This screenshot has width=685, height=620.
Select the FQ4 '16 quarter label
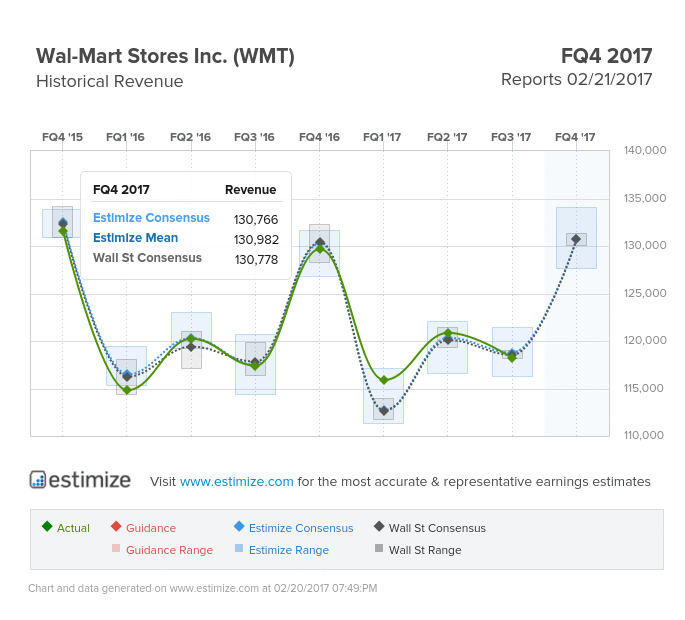pos(319,137)
